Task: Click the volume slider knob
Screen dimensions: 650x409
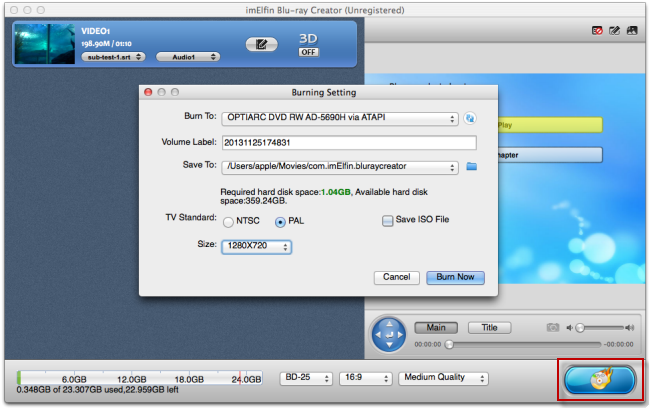Action: tap(580, 328)
